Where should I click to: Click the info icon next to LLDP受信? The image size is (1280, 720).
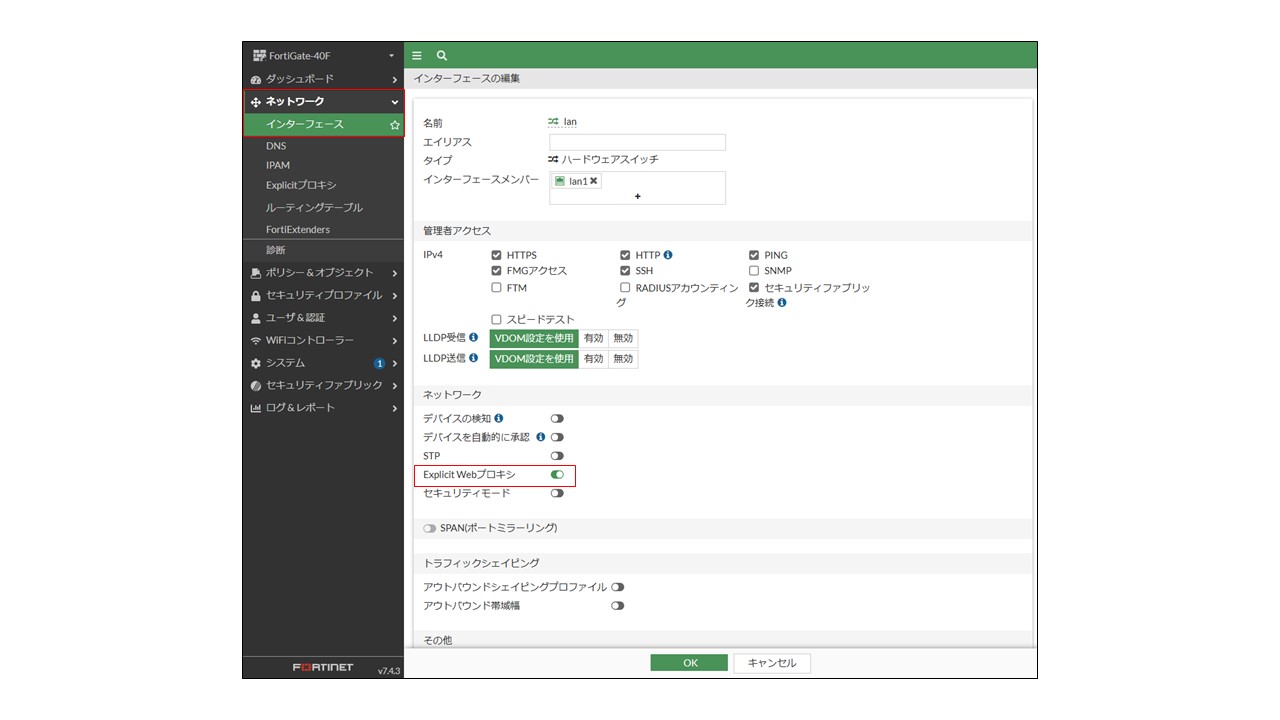click(473, 338)
